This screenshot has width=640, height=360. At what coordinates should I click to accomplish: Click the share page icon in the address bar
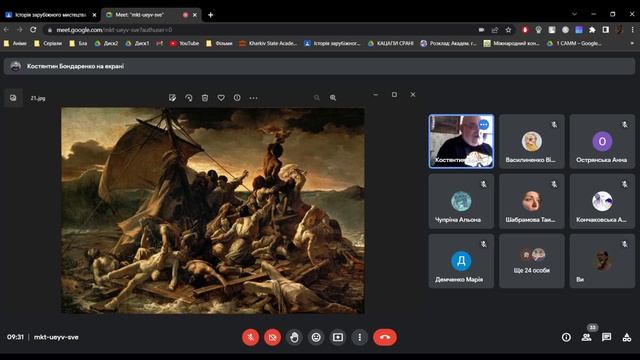[x=495, y=30]
